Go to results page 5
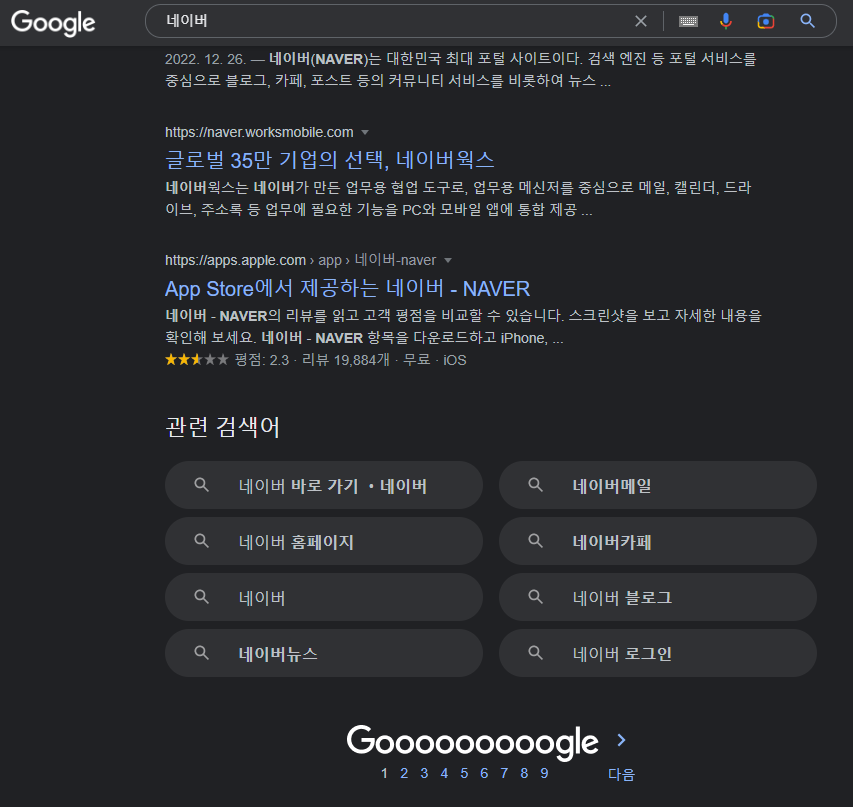Screen dimensions: 853x807 (464, 773)
